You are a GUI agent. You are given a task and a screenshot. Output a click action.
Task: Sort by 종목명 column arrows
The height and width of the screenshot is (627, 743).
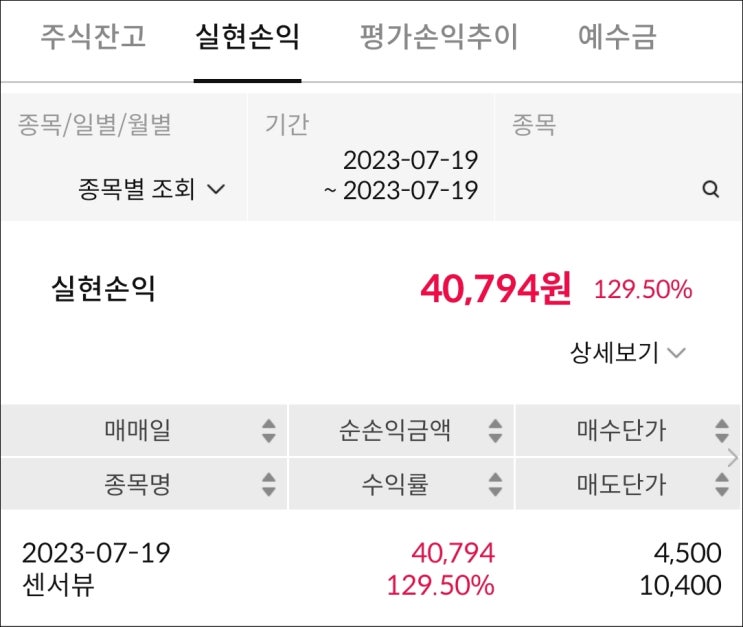pos(268,485)
